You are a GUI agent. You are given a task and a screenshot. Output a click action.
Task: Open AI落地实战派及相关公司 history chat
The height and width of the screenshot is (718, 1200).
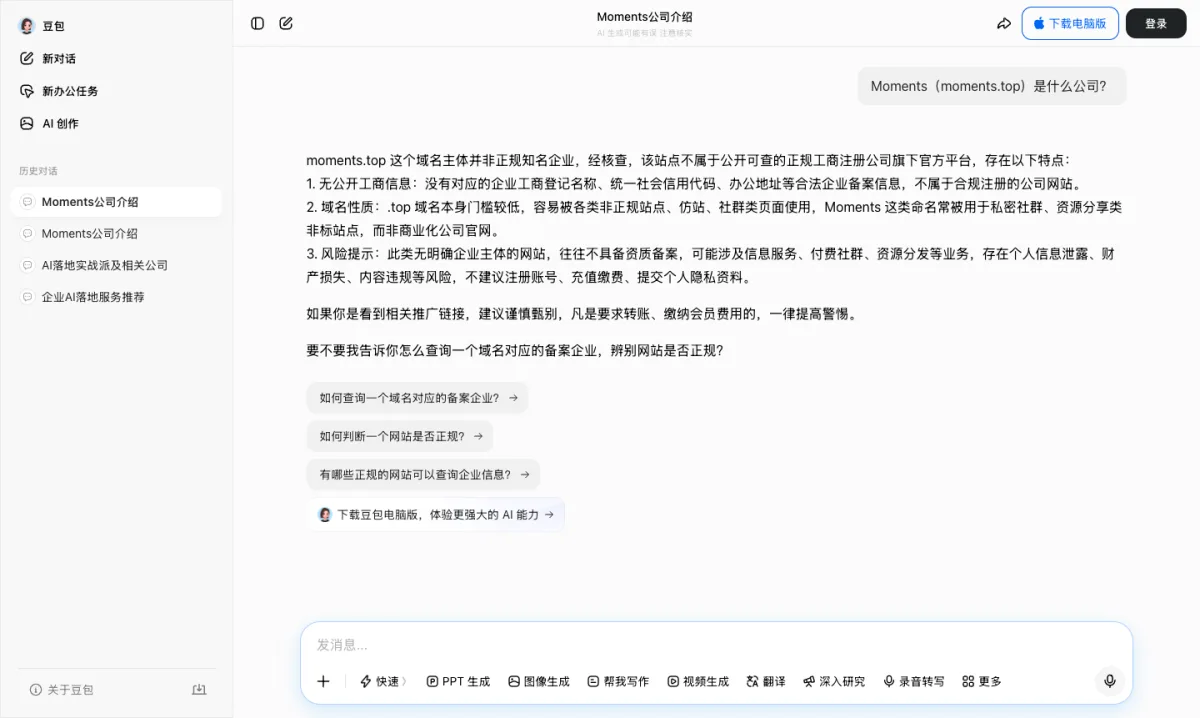116,266
